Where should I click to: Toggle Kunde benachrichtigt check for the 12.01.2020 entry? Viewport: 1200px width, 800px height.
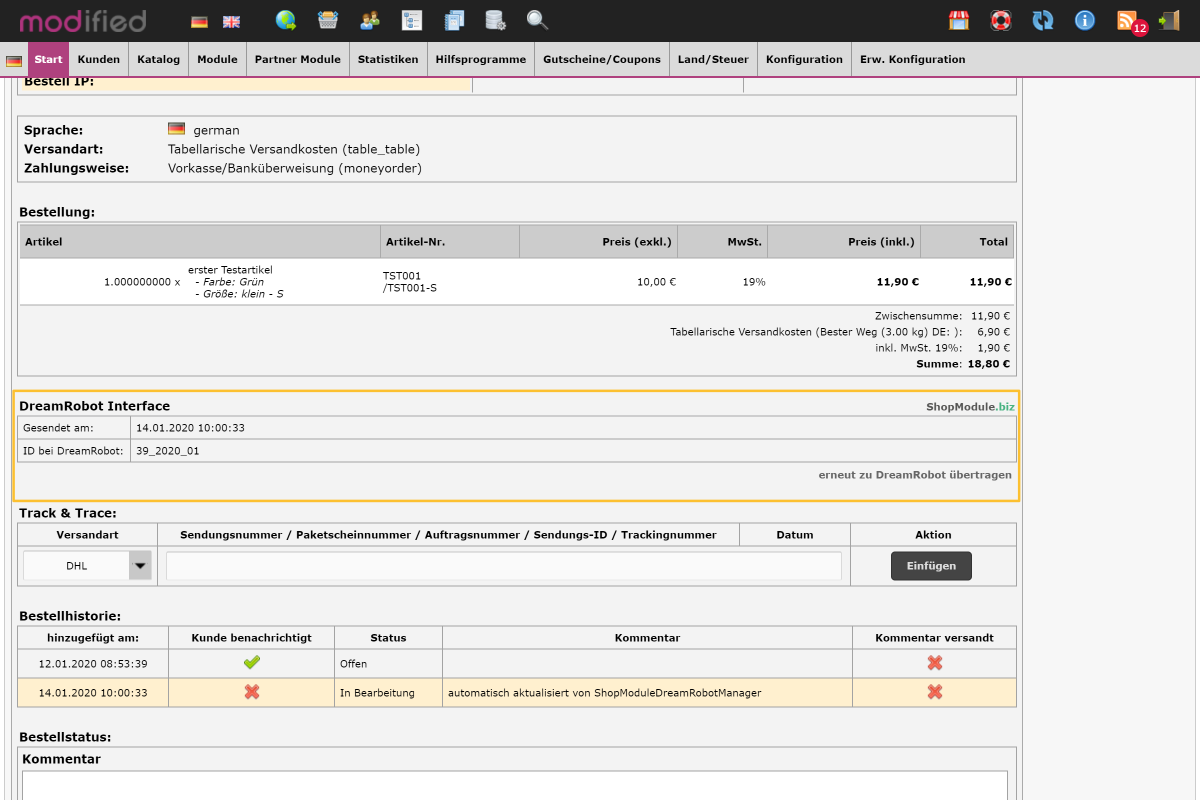point(251,662)
